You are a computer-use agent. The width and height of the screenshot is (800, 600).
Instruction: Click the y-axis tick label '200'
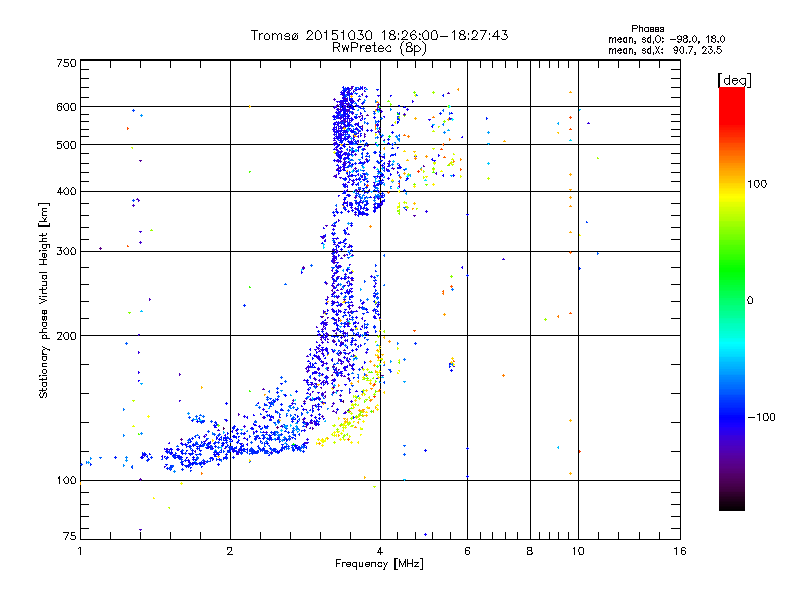pos(66,336)
